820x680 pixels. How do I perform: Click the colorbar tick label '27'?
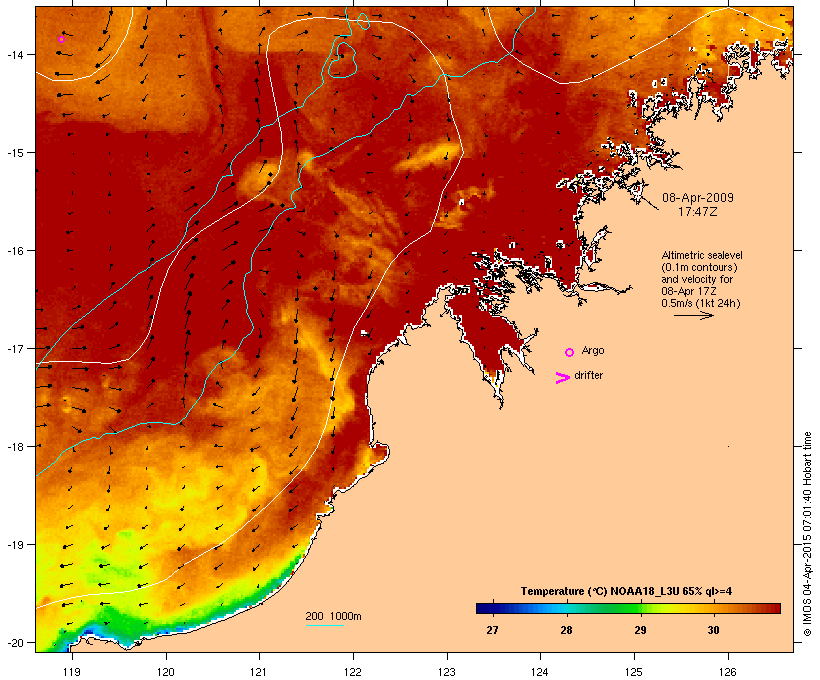[x=492, y=630]
